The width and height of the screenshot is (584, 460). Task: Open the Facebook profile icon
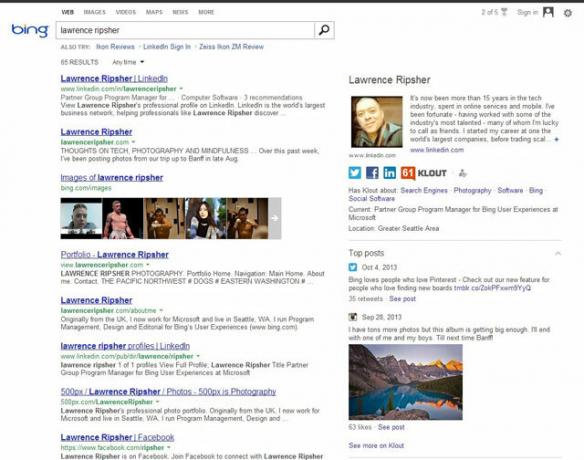pos(372,173)
